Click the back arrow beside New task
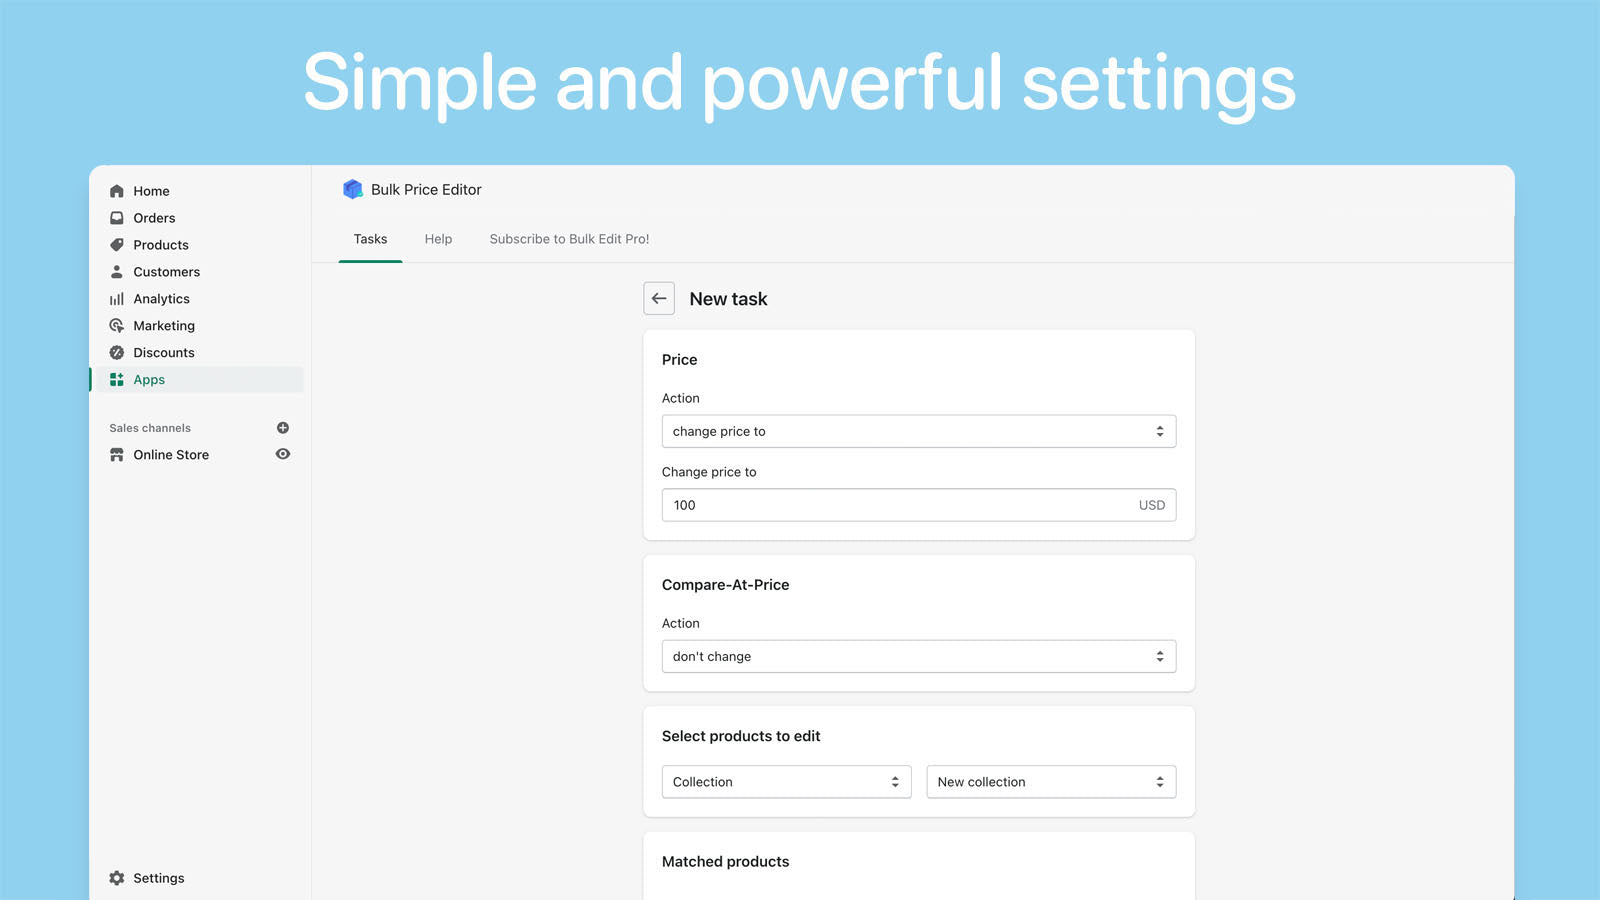The height and width of the screenshot is (900, 1600). [x=658, y=298]
